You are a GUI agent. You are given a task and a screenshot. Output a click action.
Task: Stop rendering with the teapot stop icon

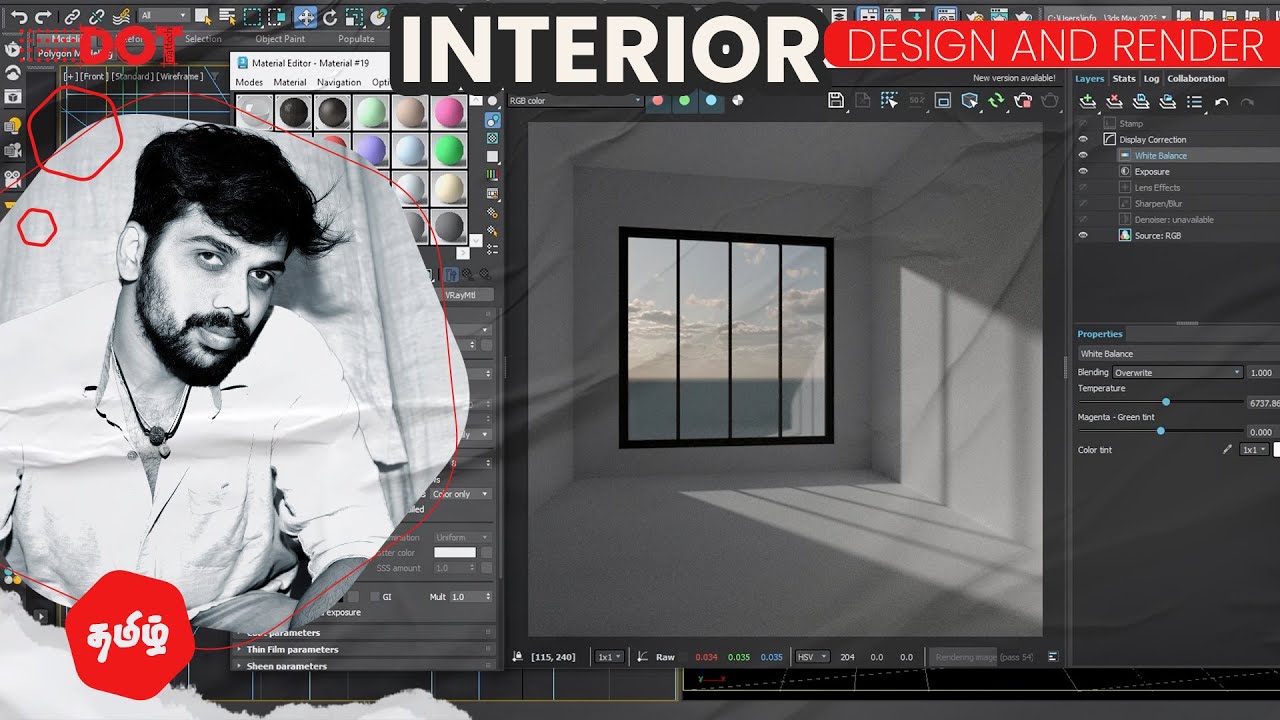click(1023, 100)
